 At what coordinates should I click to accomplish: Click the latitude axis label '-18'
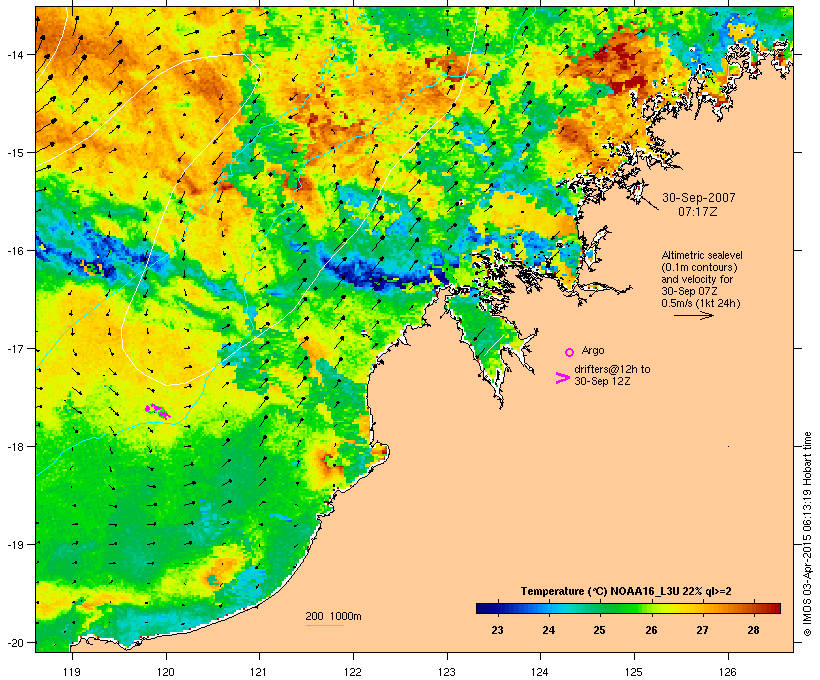[14, 447]
